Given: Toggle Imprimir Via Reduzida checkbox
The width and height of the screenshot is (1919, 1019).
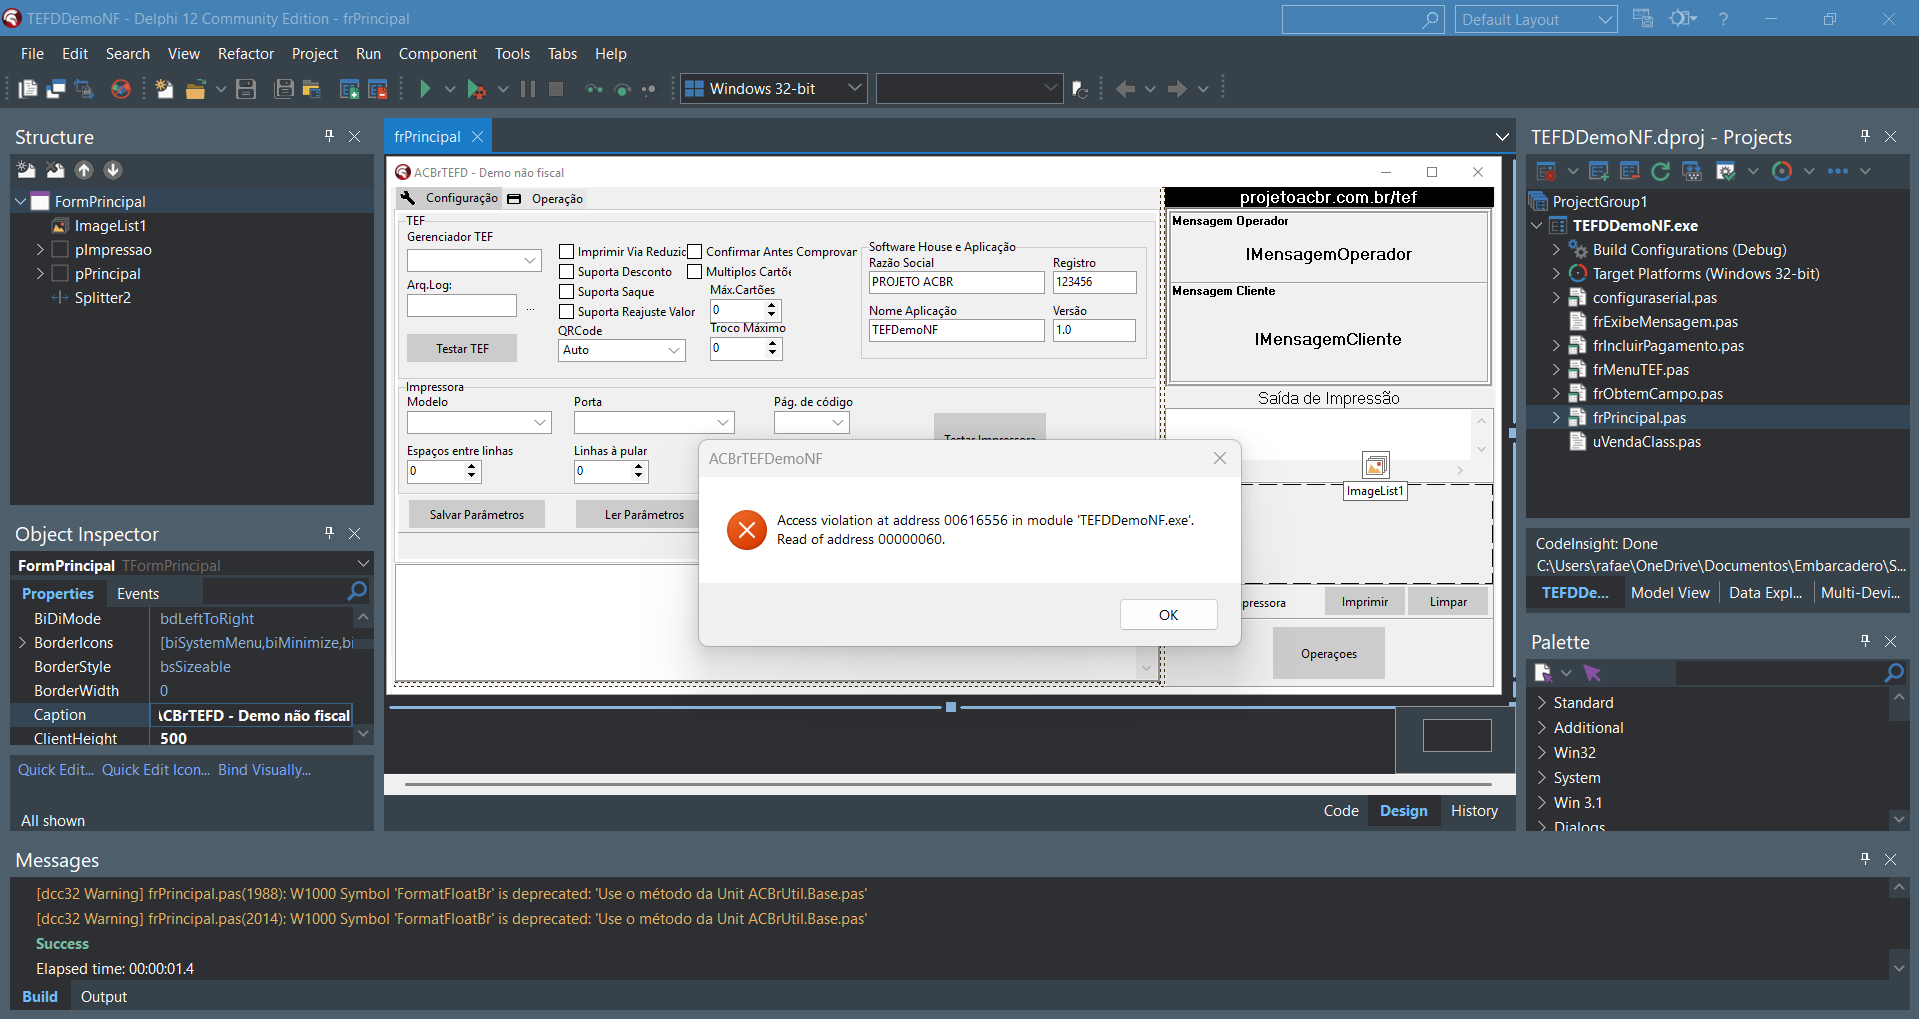Looking at the screenshot, I should tap(567, 252).
